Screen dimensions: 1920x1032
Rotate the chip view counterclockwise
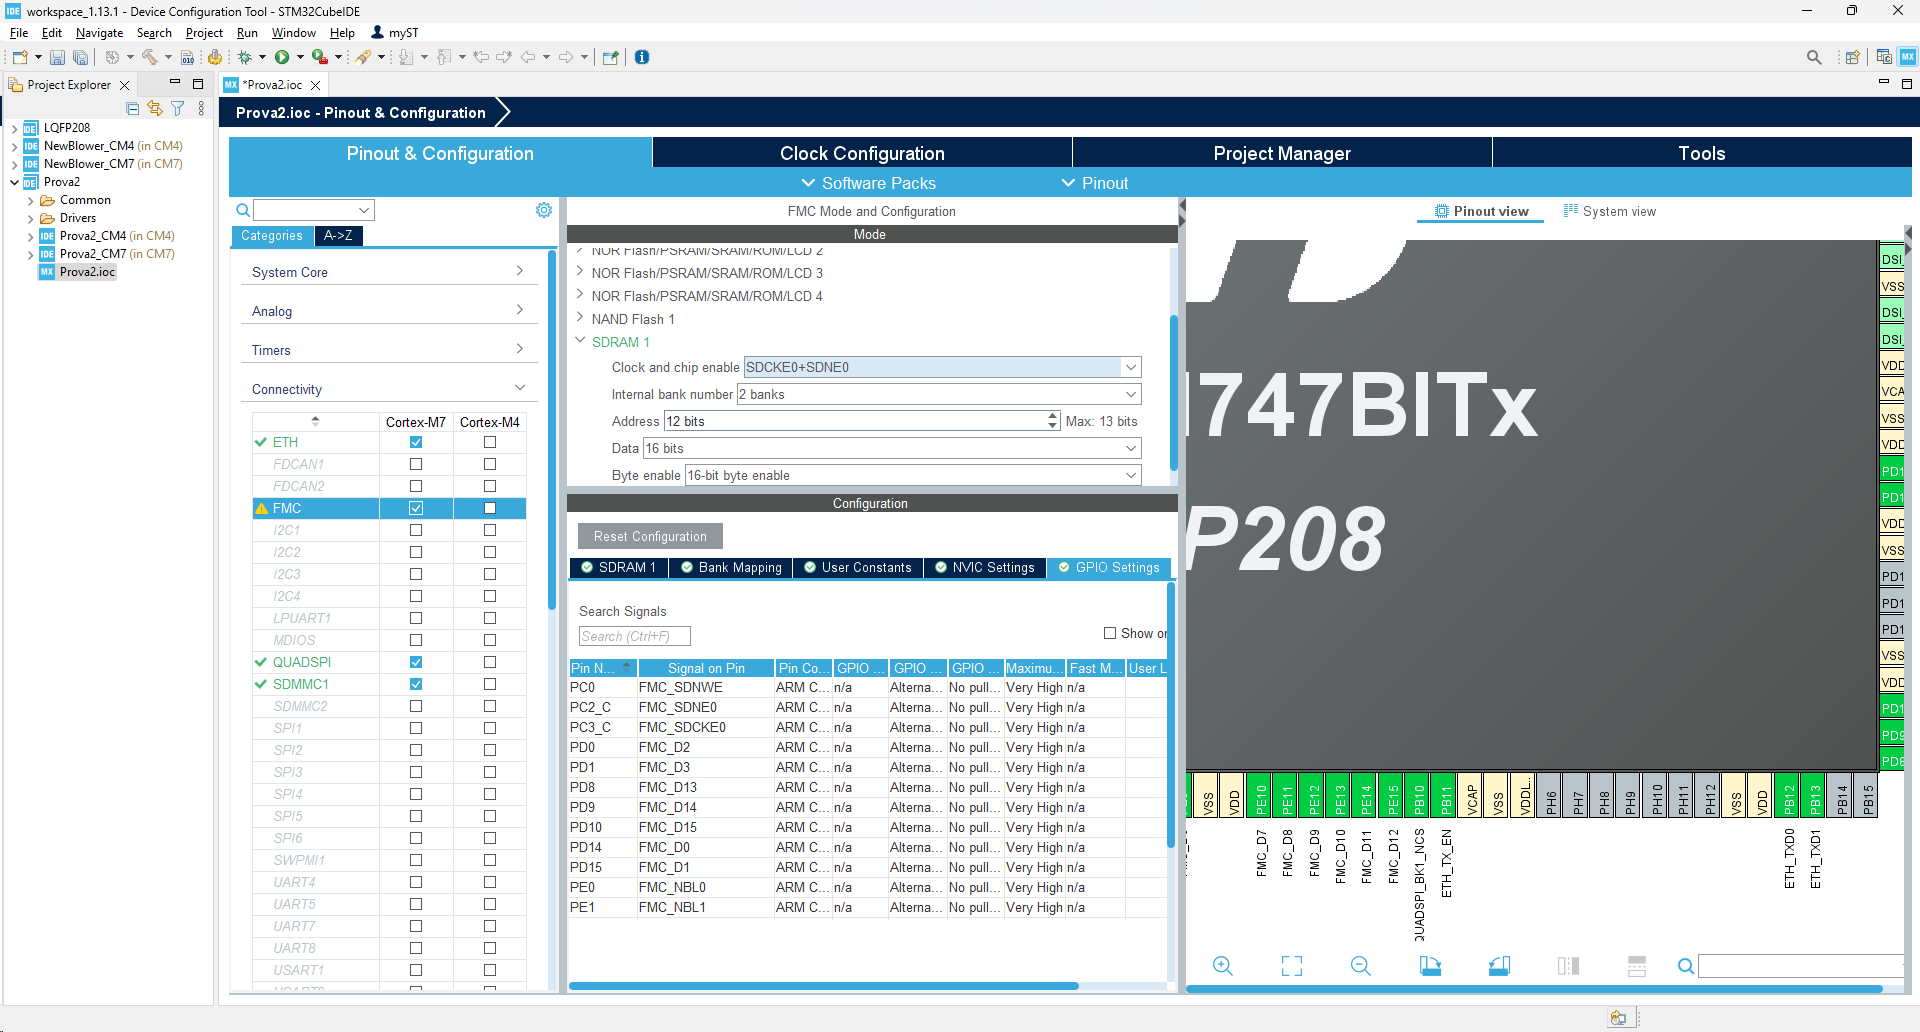pyautogui.click(x=1498, y=966)
